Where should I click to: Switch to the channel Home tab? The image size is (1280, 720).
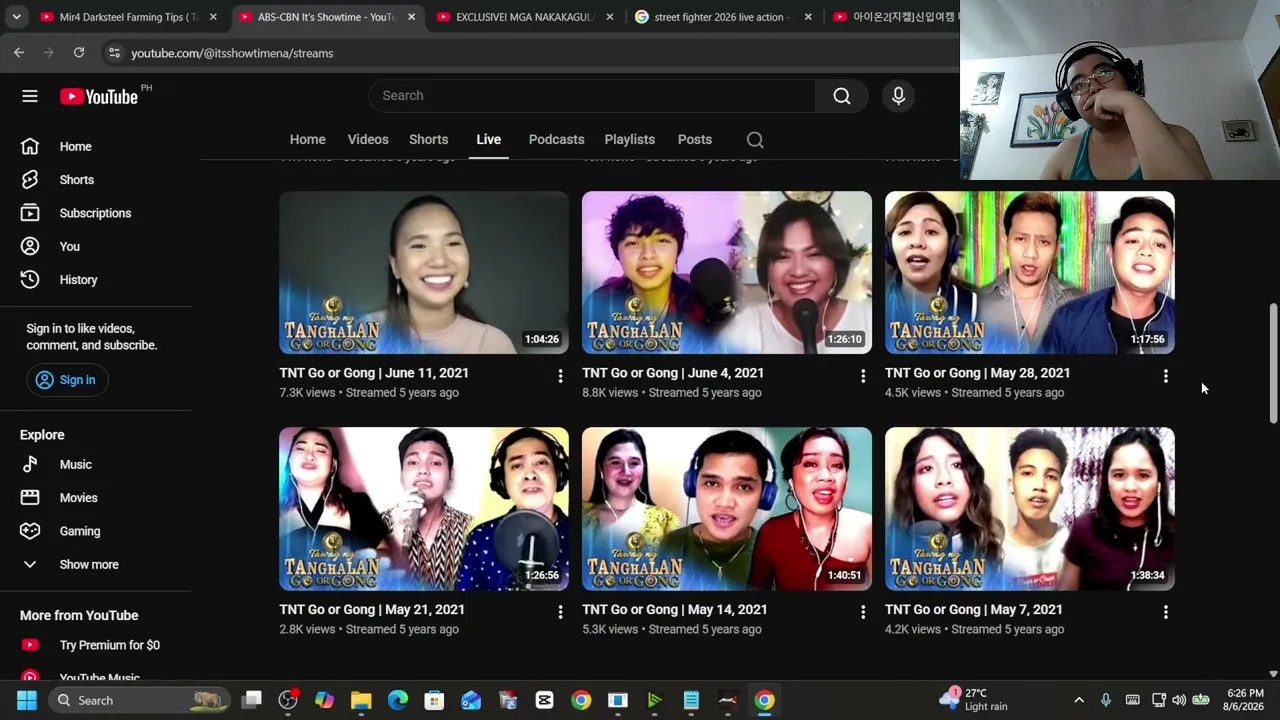pyautogui.click(x=307, y=140)
